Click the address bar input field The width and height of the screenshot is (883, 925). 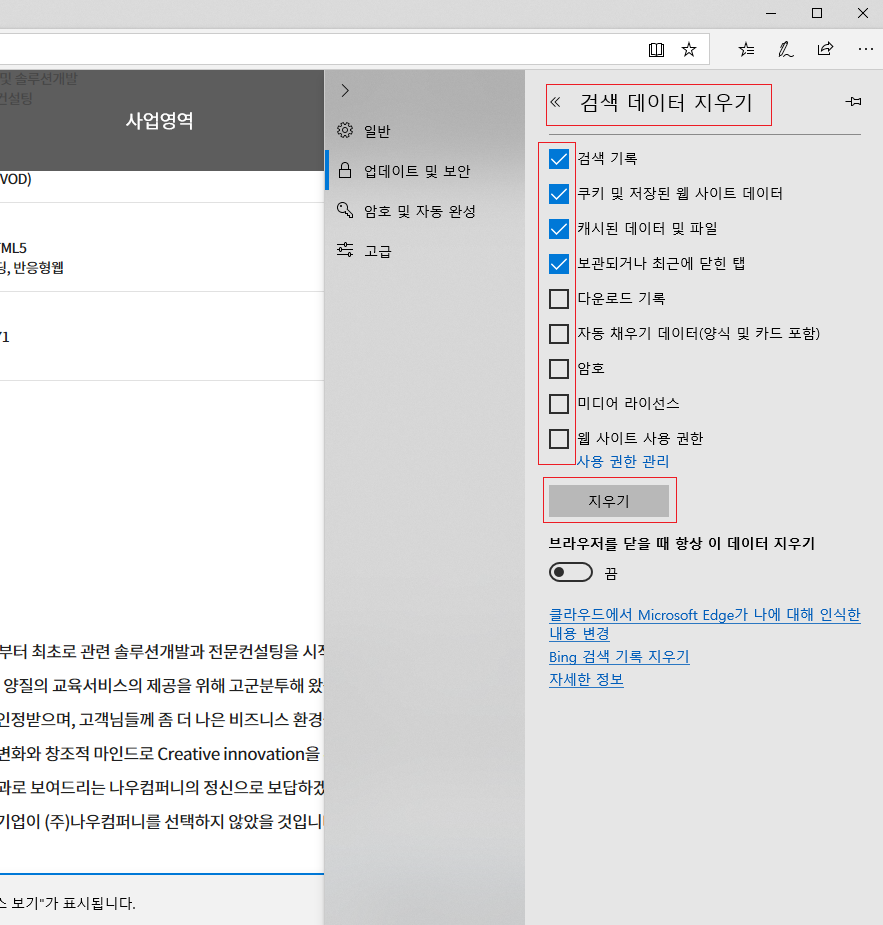click(x=320, y=49)
